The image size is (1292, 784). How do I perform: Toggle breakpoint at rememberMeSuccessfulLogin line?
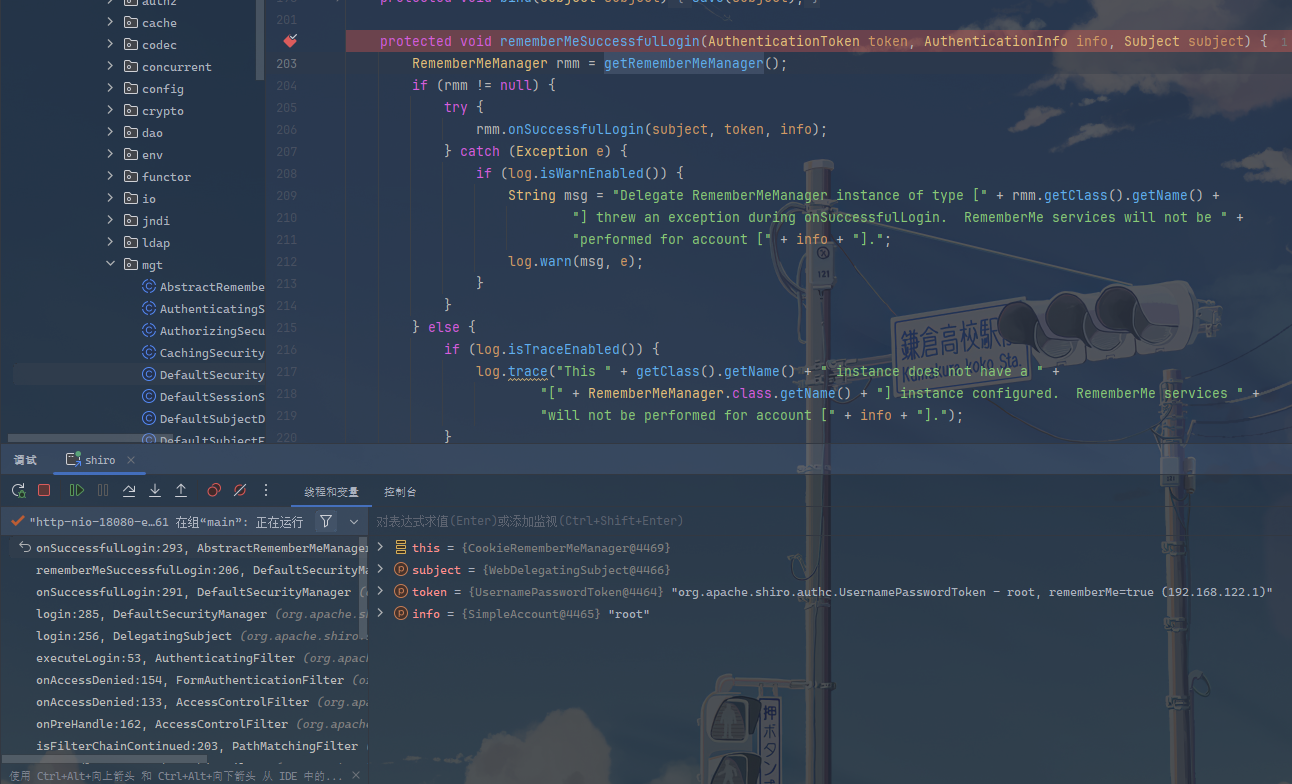tap(290, 41)
